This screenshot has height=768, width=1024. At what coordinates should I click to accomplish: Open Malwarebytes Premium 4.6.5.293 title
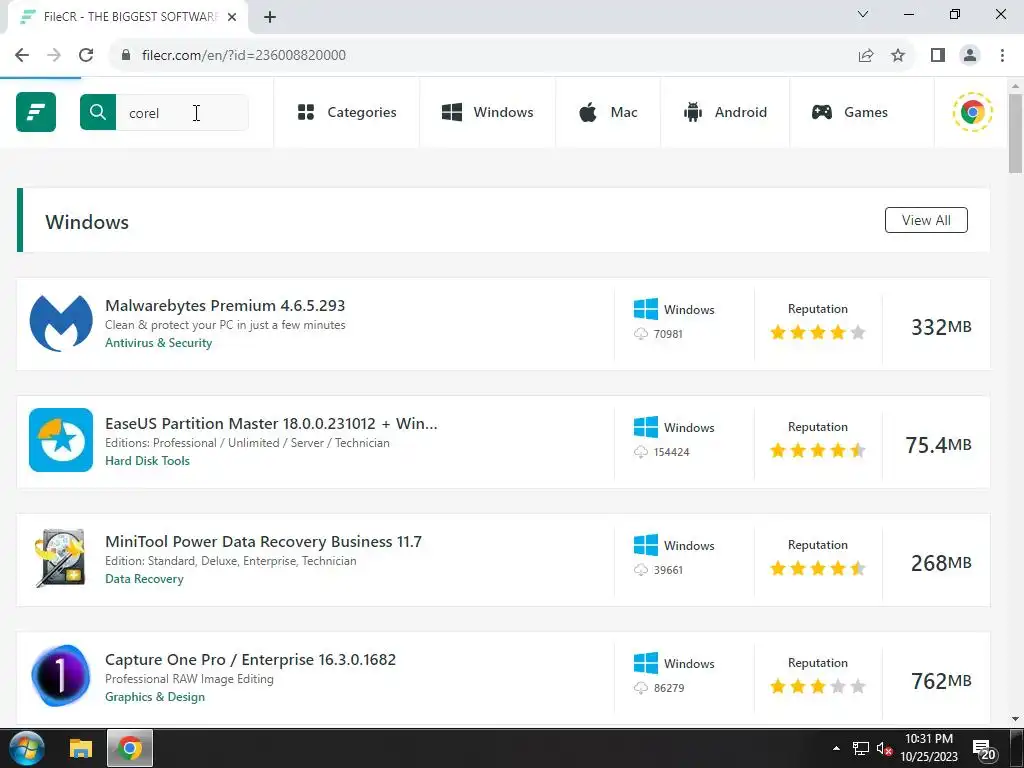coord(225,306)
